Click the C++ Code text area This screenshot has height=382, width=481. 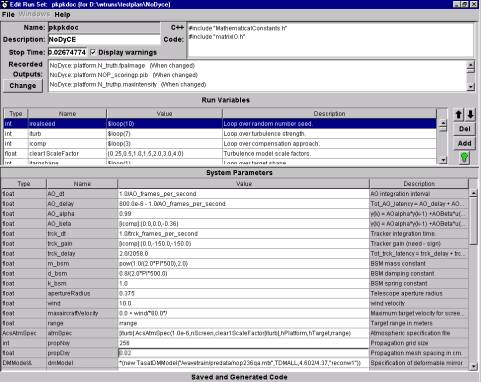coord(330,39)
